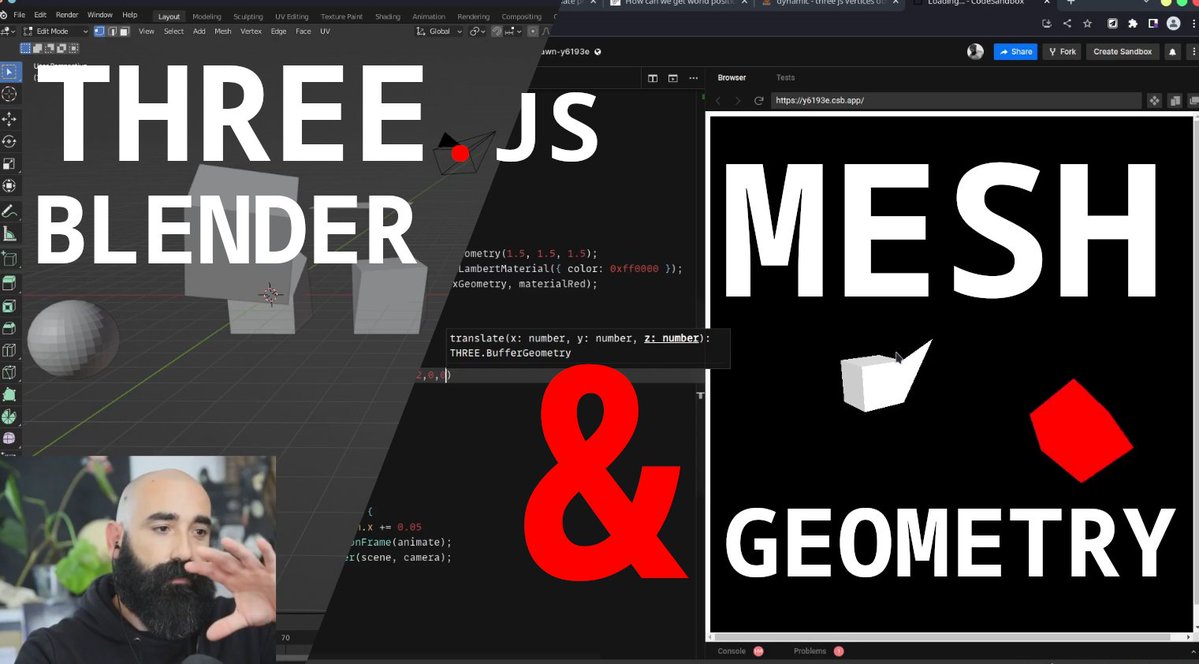1199x664 pixels.
Task: Open the Vertex menu
Action: click(251, 31)
